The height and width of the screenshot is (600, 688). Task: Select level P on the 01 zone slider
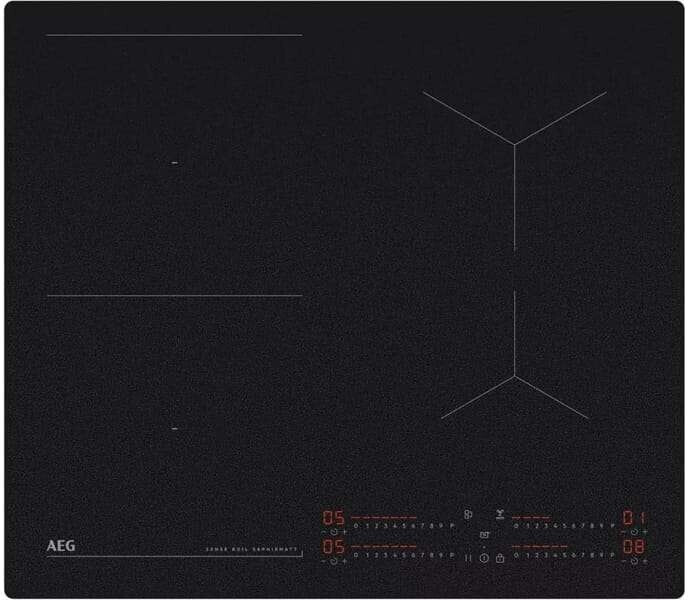(x=610, y=525)
